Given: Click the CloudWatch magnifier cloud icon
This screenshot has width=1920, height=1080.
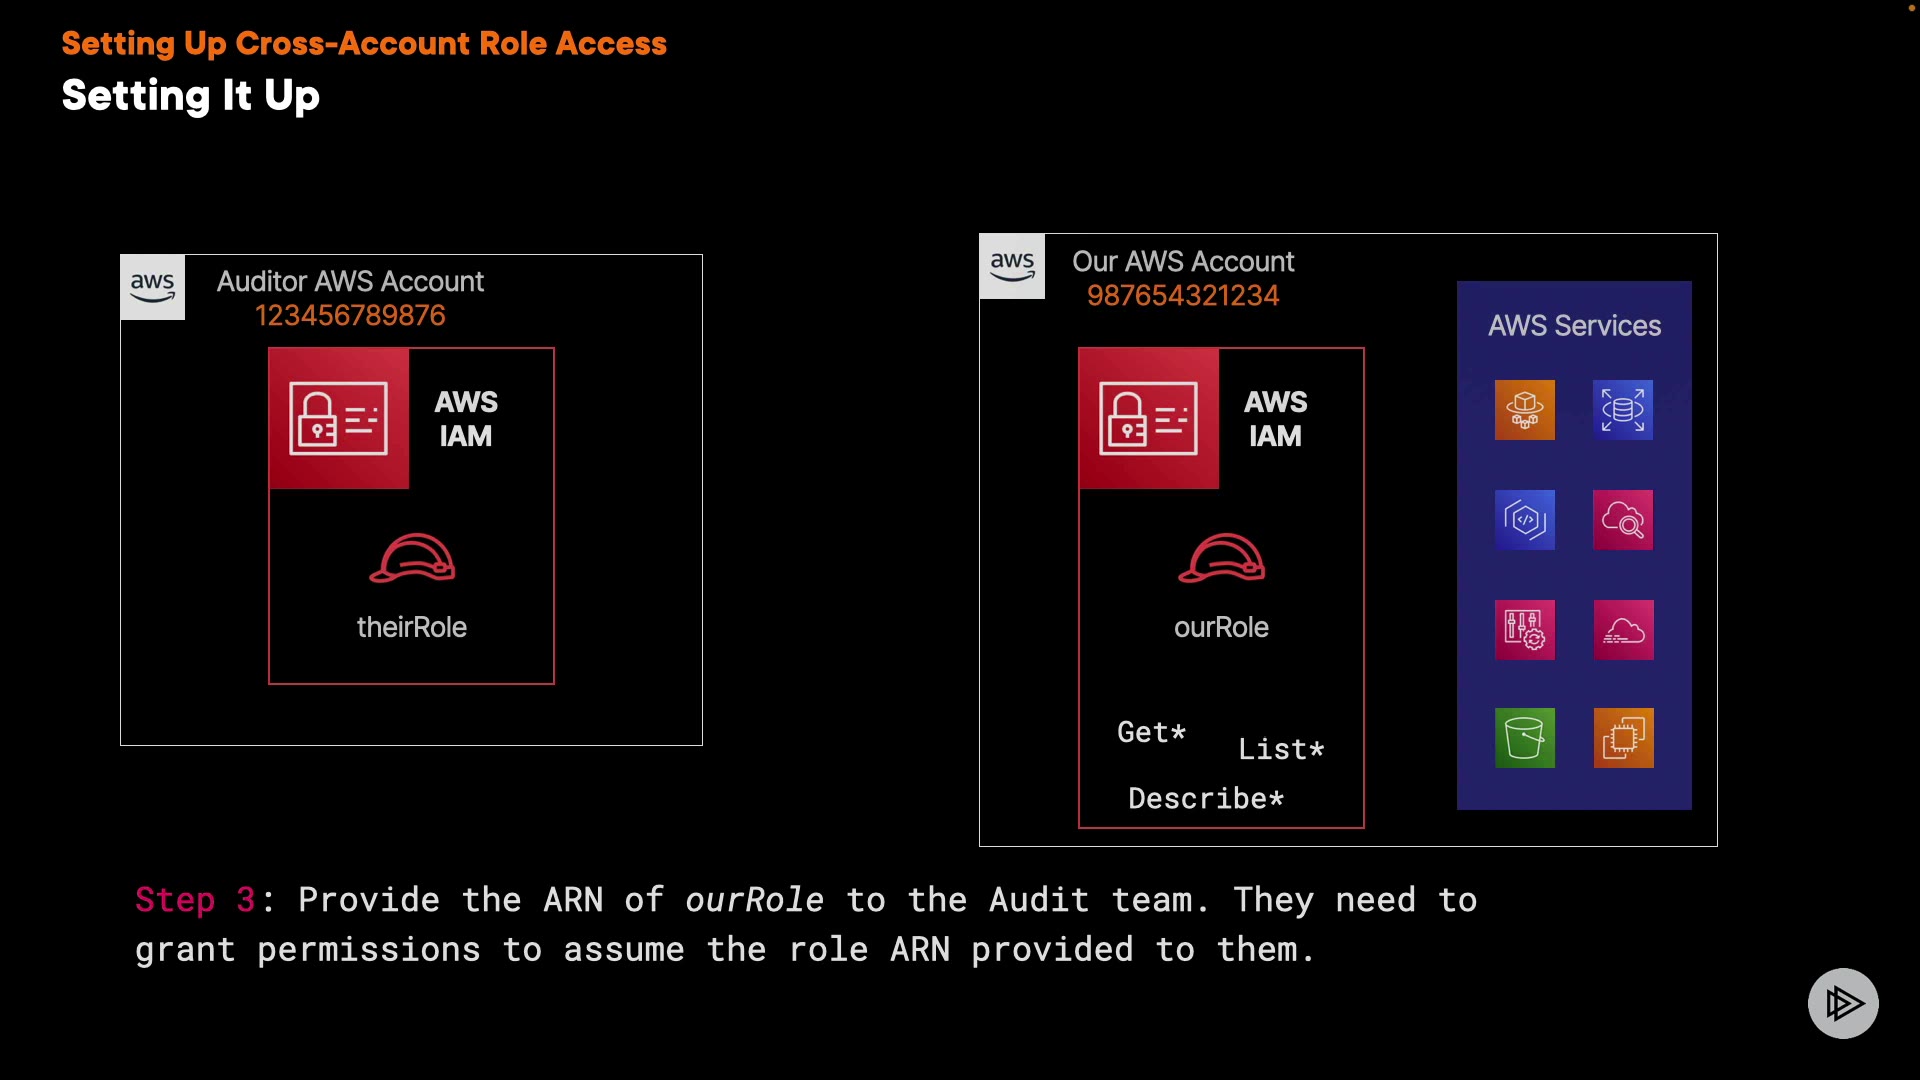Looking at the screenshot, I should pos(1622,519).
